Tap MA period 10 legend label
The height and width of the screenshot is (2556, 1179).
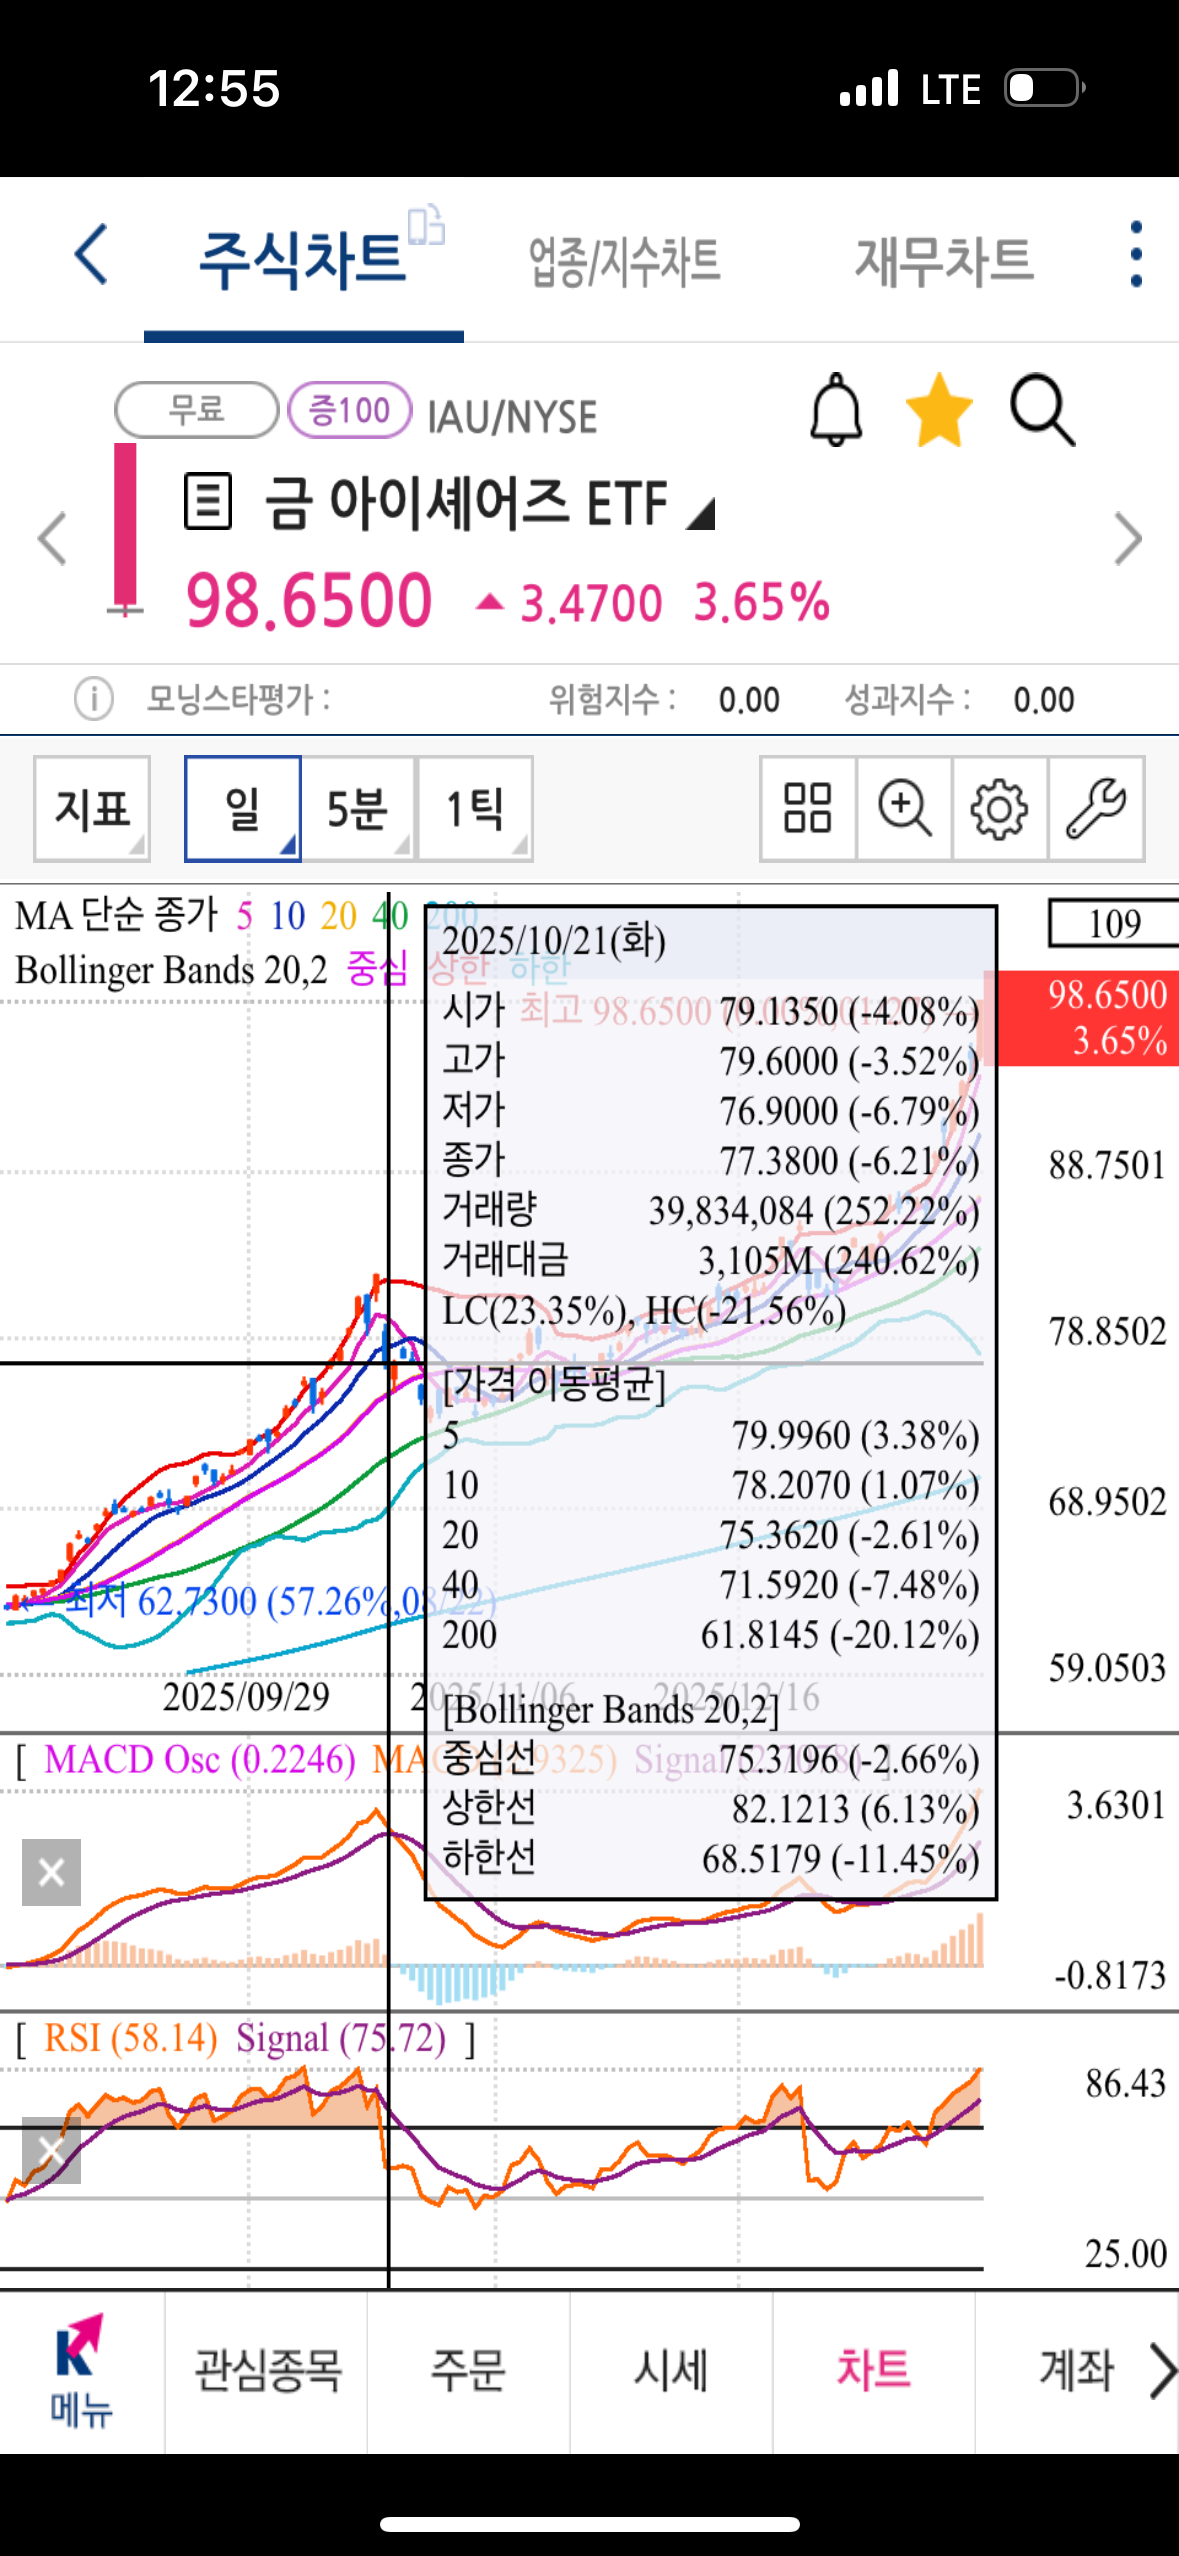coord(287,915)
